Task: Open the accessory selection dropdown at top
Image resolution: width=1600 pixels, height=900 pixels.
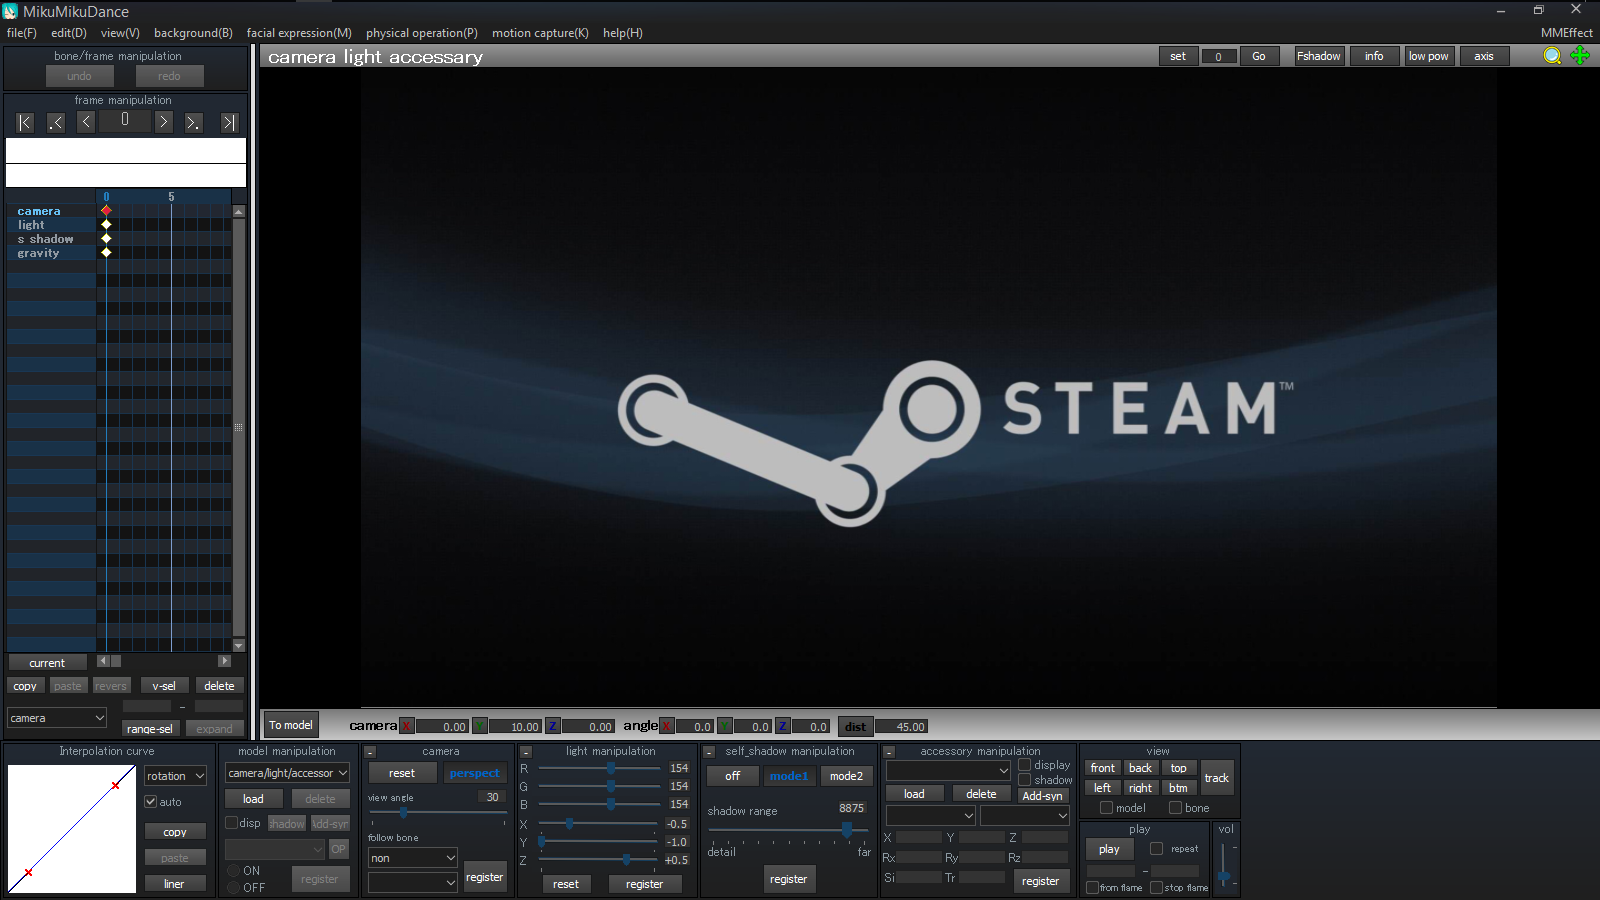Action: click(x=948, y=770)
